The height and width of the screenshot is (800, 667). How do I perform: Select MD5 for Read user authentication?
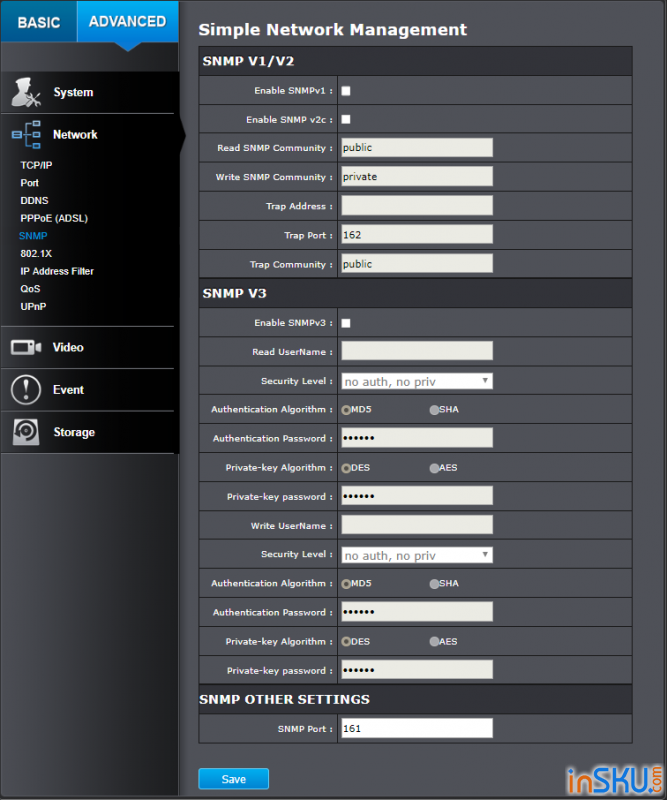pos(347,410)
